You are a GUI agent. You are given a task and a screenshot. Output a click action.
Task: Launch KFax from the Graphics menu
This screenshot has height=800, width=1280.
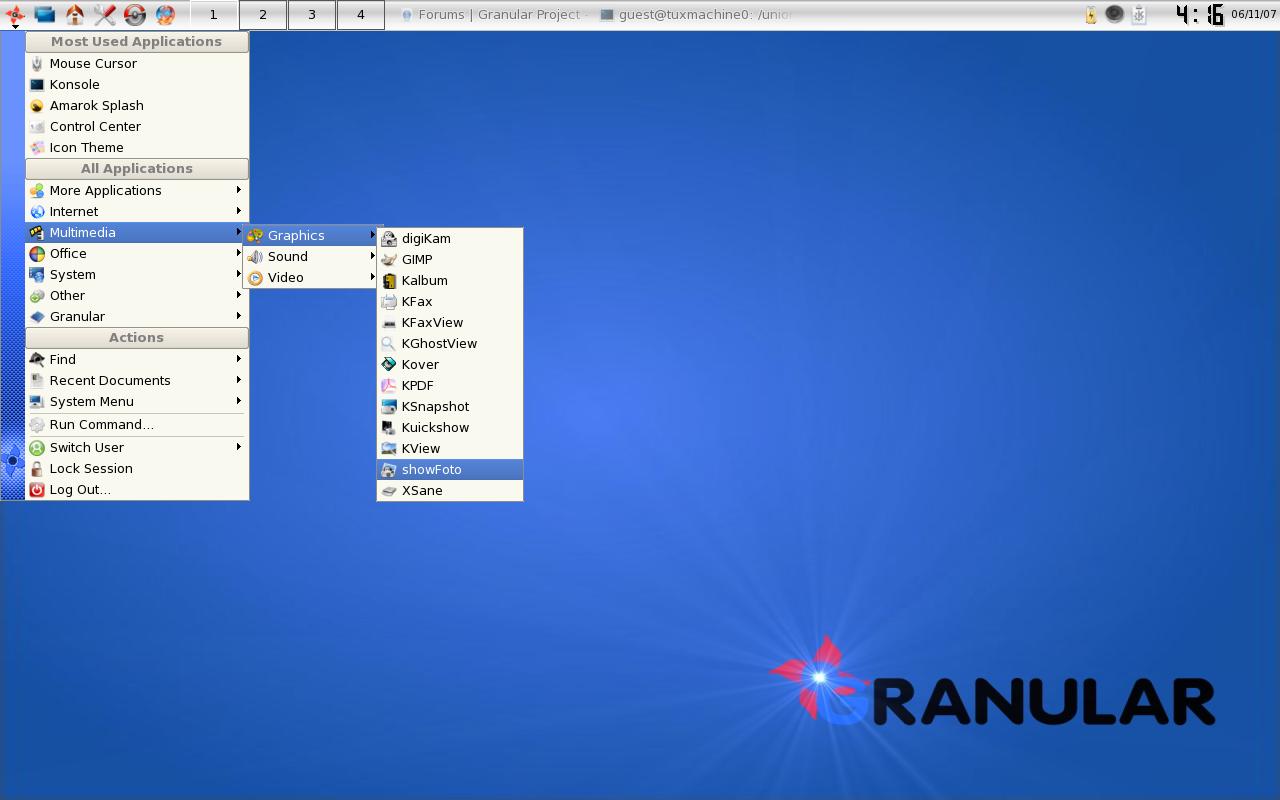[450, 301]
